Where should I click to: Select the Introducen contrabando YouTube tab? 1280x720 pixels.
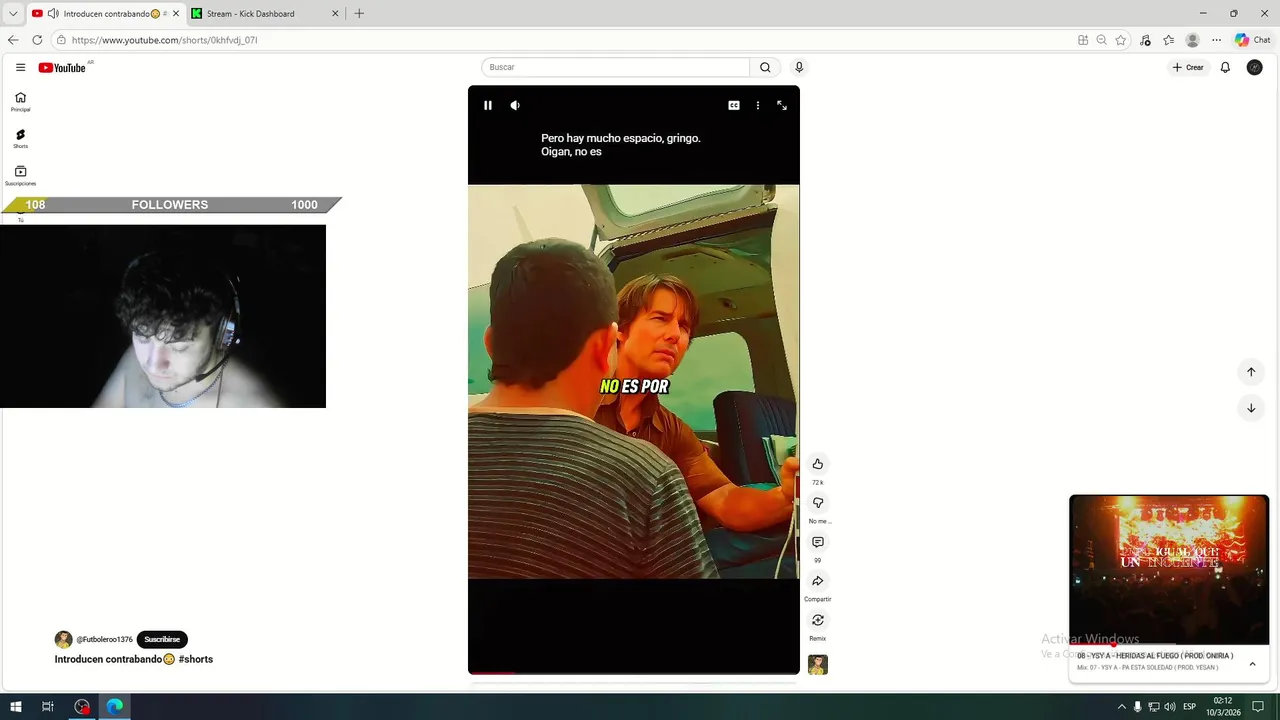coord(105,13)
